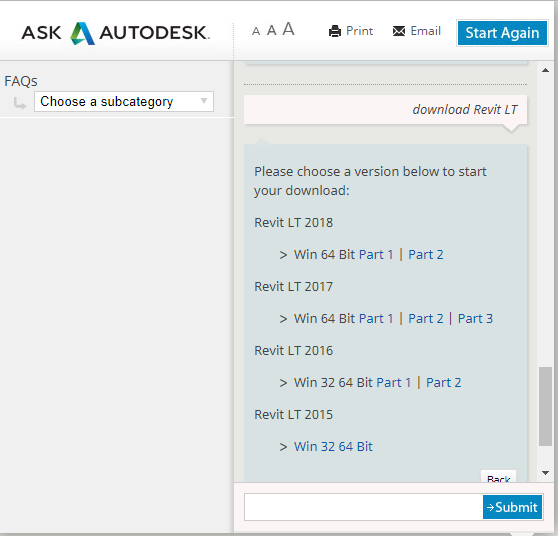Click the Email envelope icon
This screenshot has width=558, height=536.
point(399,31)
